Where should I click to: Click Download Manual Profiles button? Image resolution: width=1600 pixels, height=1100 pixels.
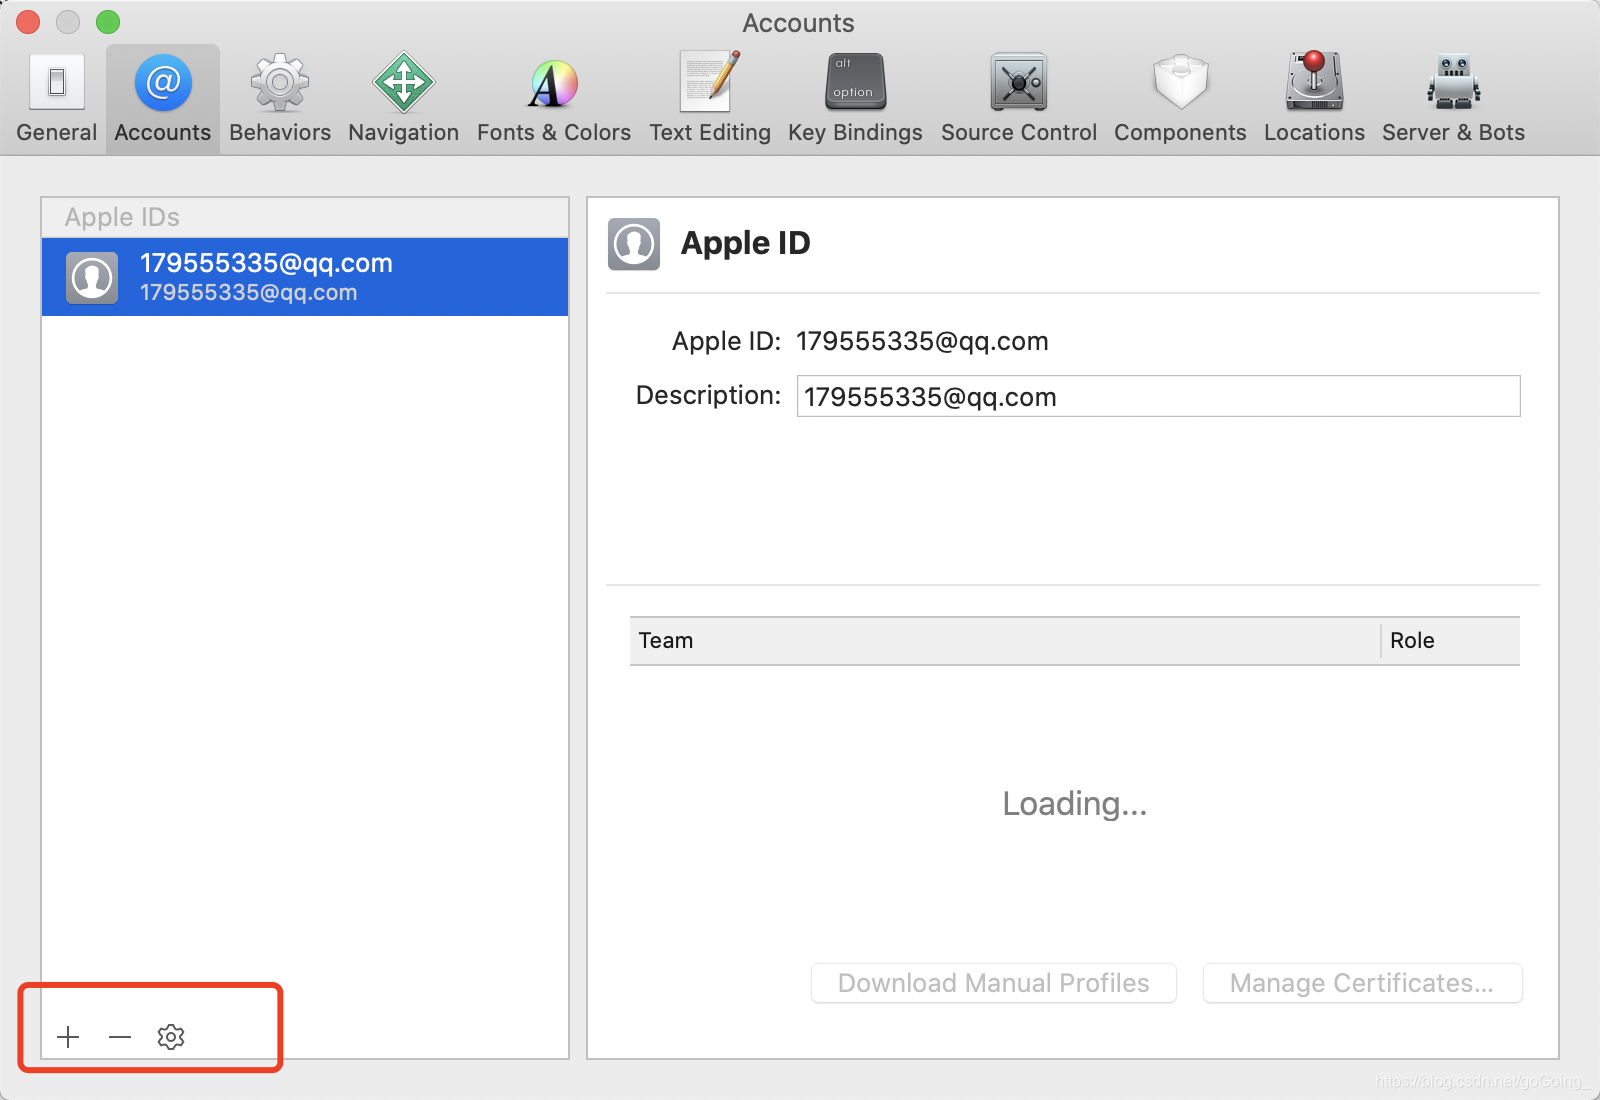993,983
